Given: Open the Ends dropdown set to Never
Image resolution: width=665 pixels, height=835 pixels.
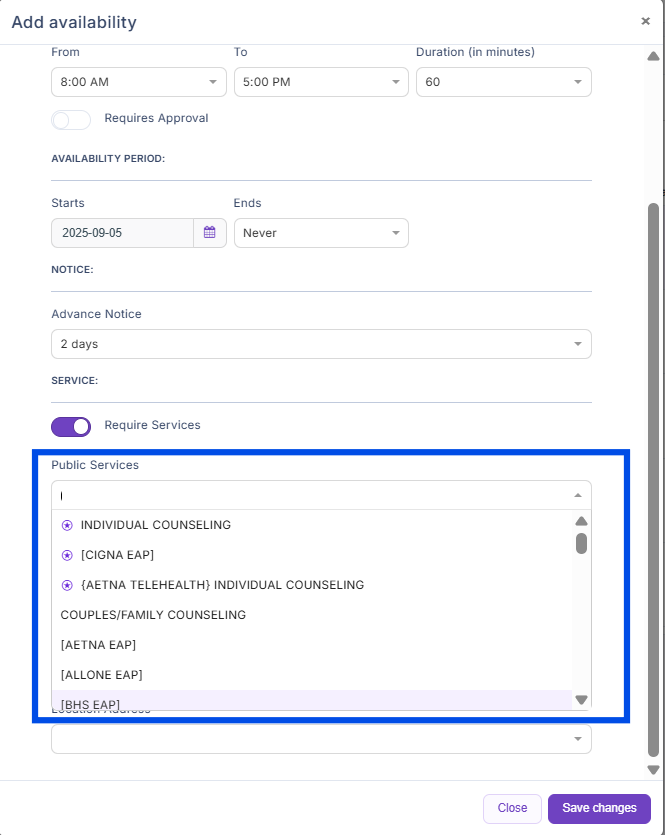Looking at the screenshot, I should click(321, 233).
